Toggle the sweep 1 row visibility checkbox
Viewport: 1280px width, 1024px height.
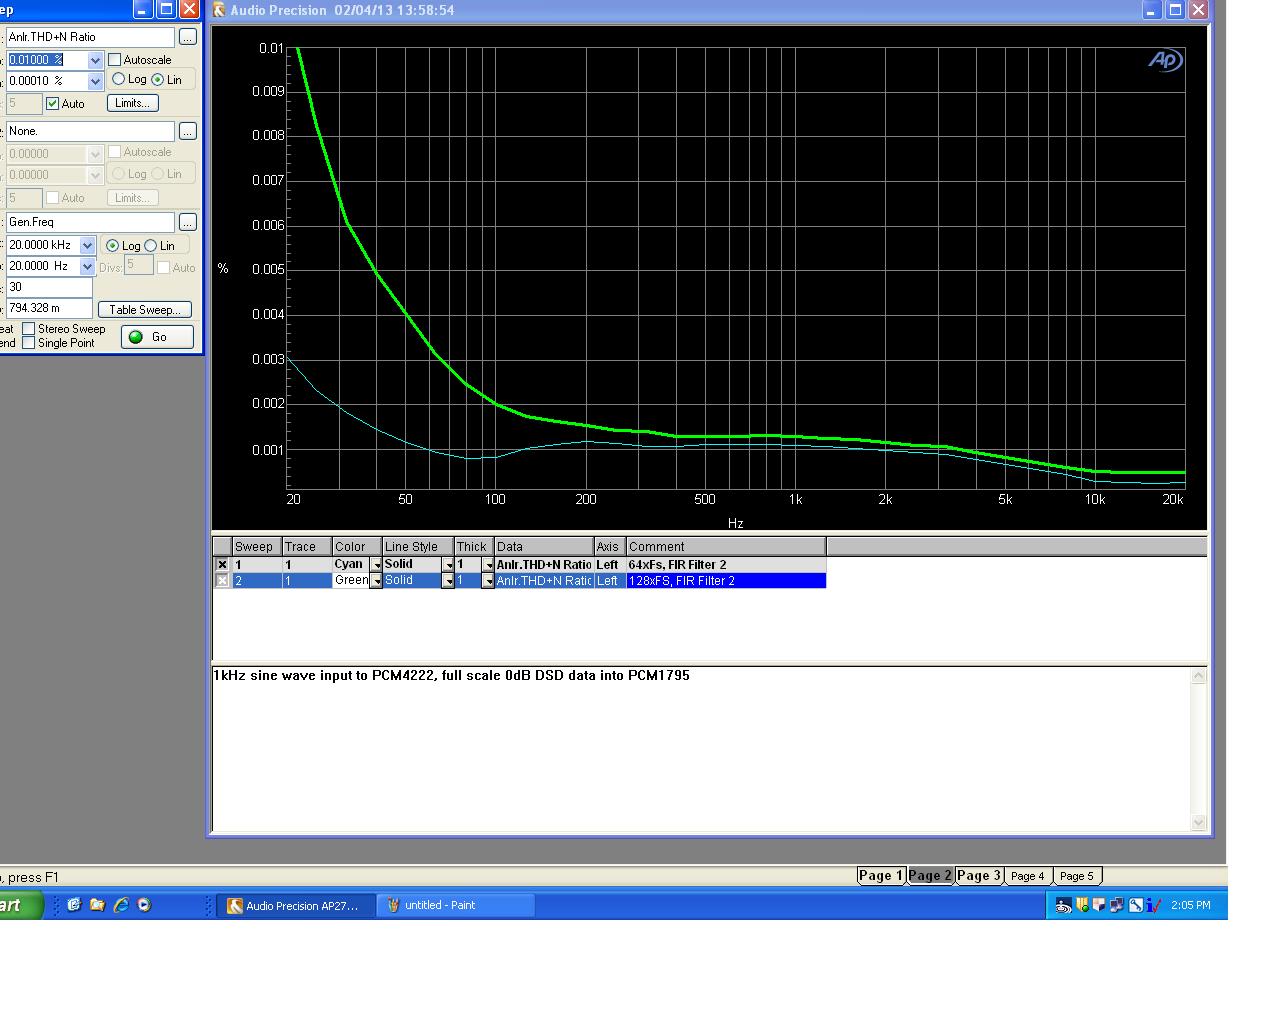coord(222,565)
